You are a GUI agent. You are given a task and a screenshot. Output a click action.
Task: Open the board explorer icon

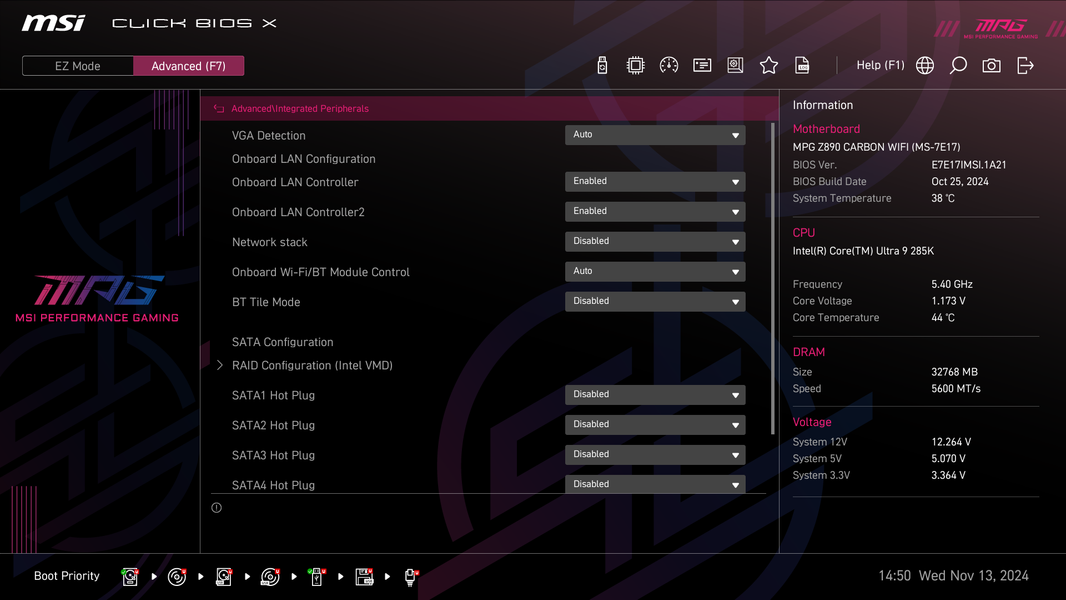click(735, 65)
